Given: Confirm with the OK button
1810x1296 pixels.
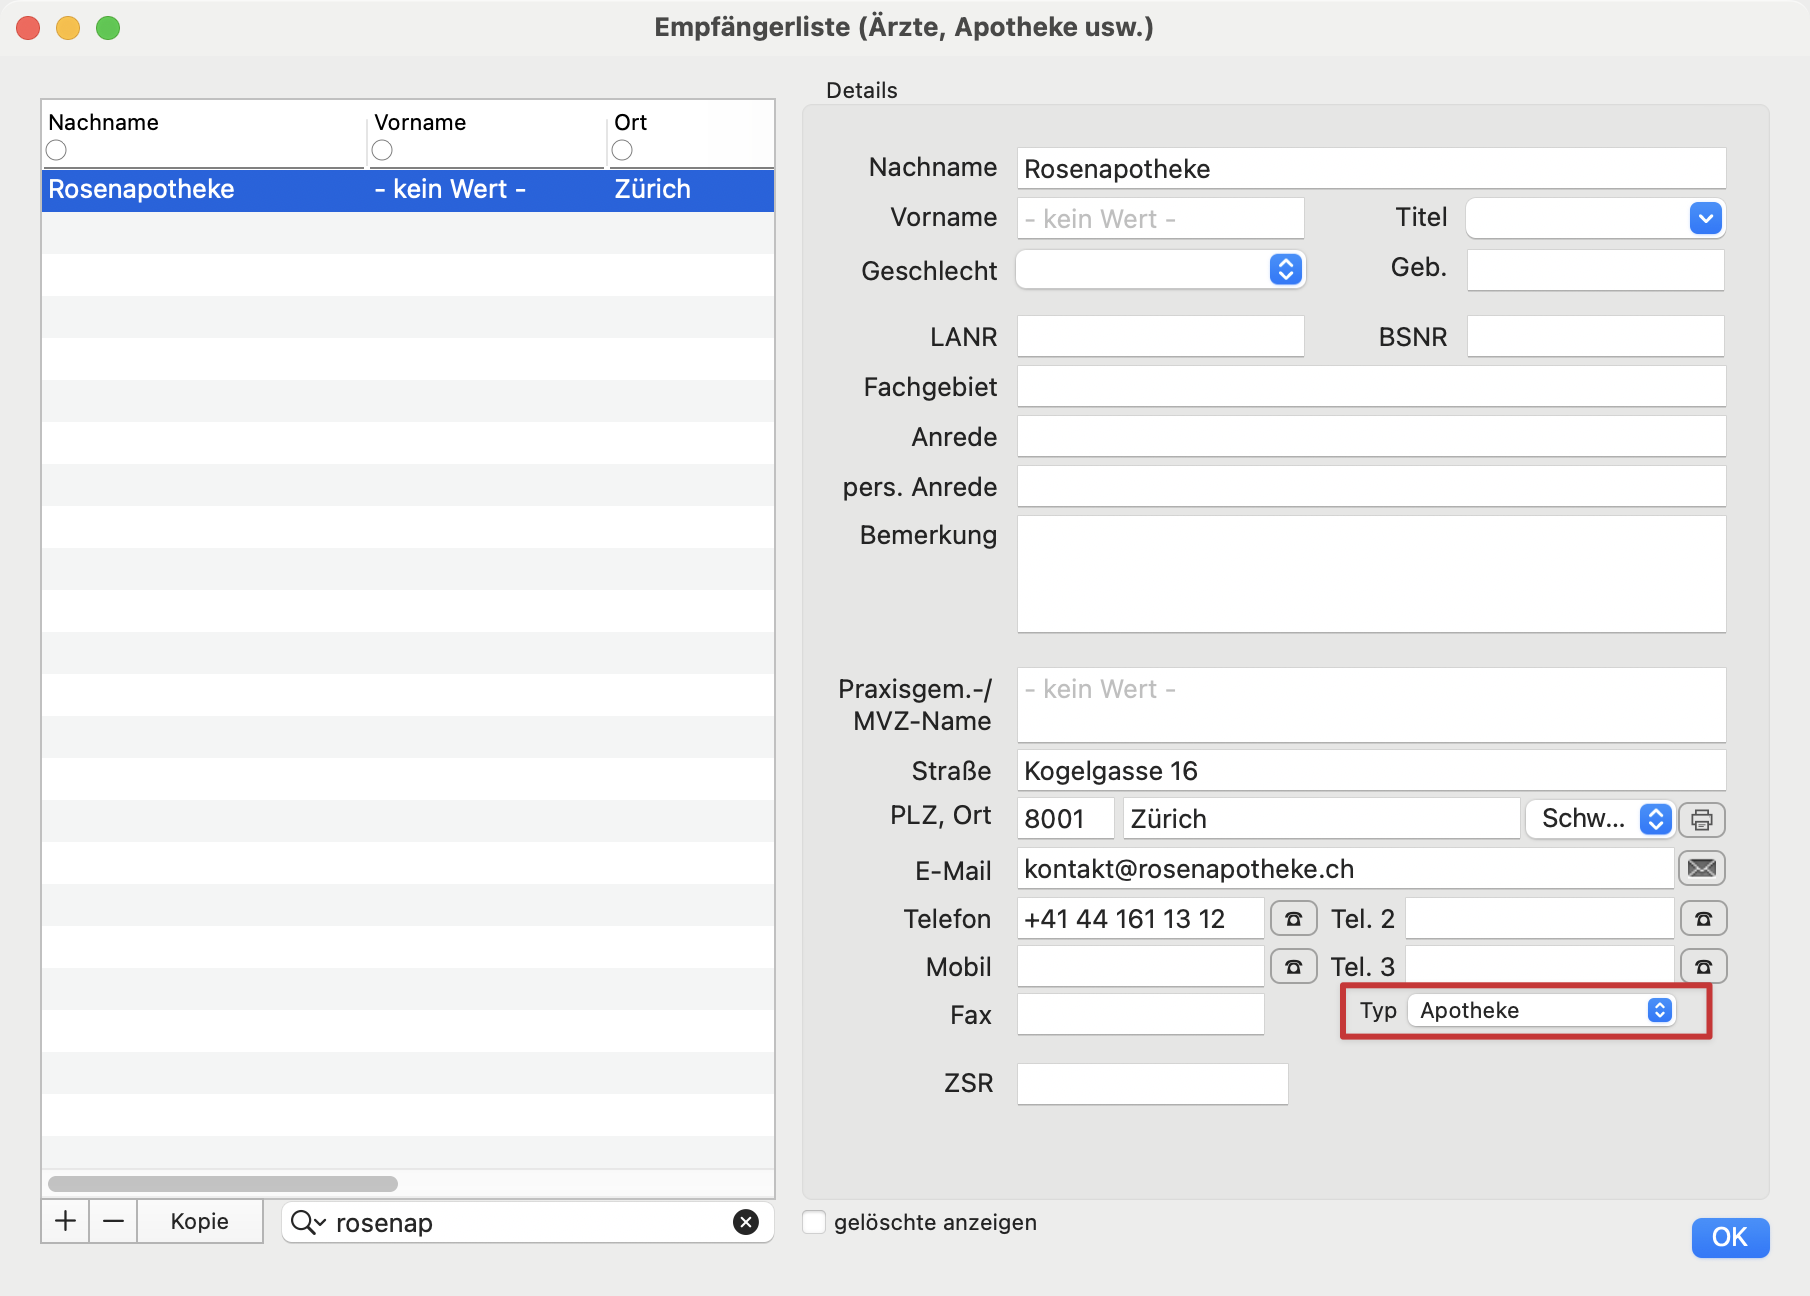Looking at the screenshot, I should click(1730, 1237).
